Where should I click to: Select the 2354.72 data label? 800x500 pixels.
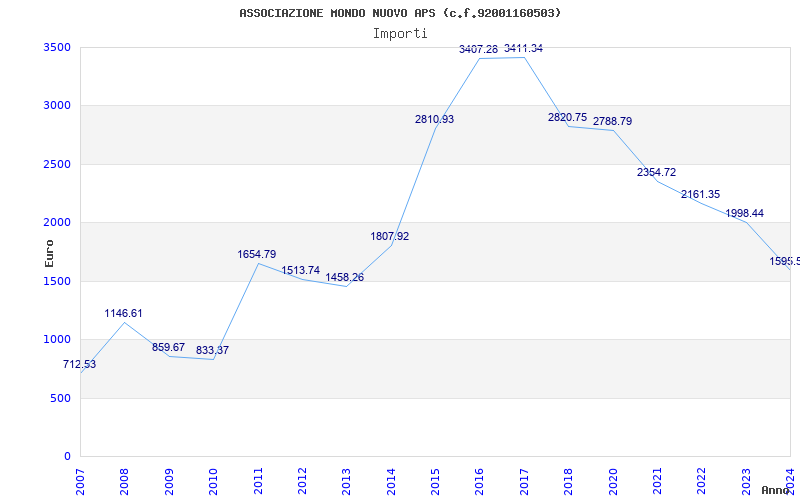coord(656,172)
